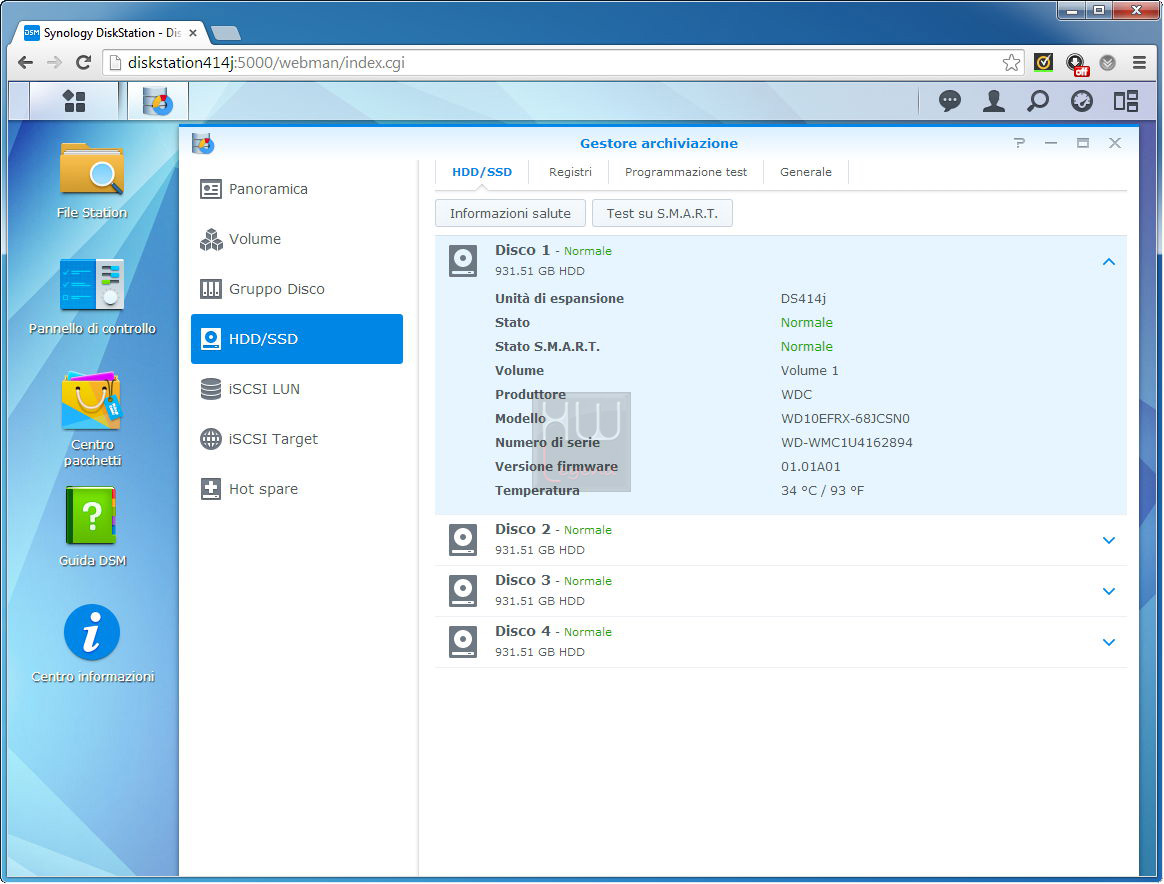Open Pannello di controllo desktop icon
The height and width of the screenshot is (884, 1164).
click(x=92, y=284)
